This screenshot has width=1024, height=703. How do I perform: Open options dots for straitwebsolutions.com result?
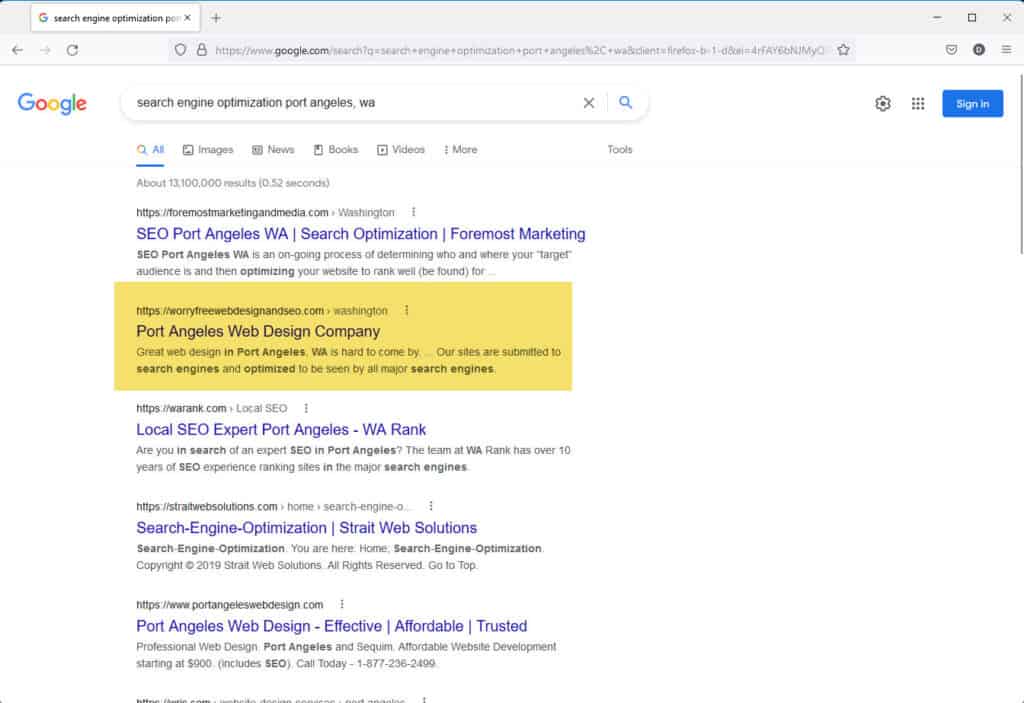point(430,506)
